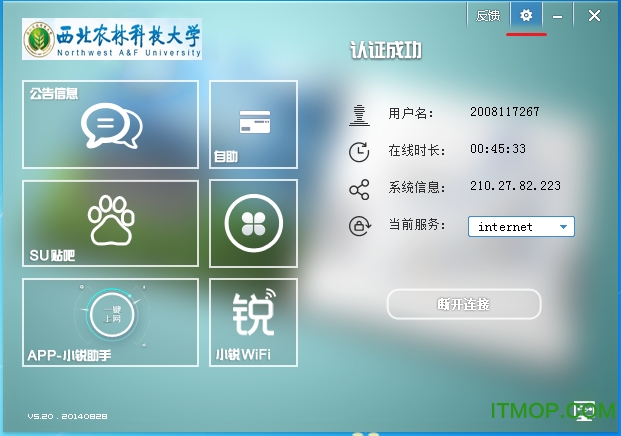Click the username value 2008117267
The width and height of the screenshot is (621, 436).
pos(504,112)
